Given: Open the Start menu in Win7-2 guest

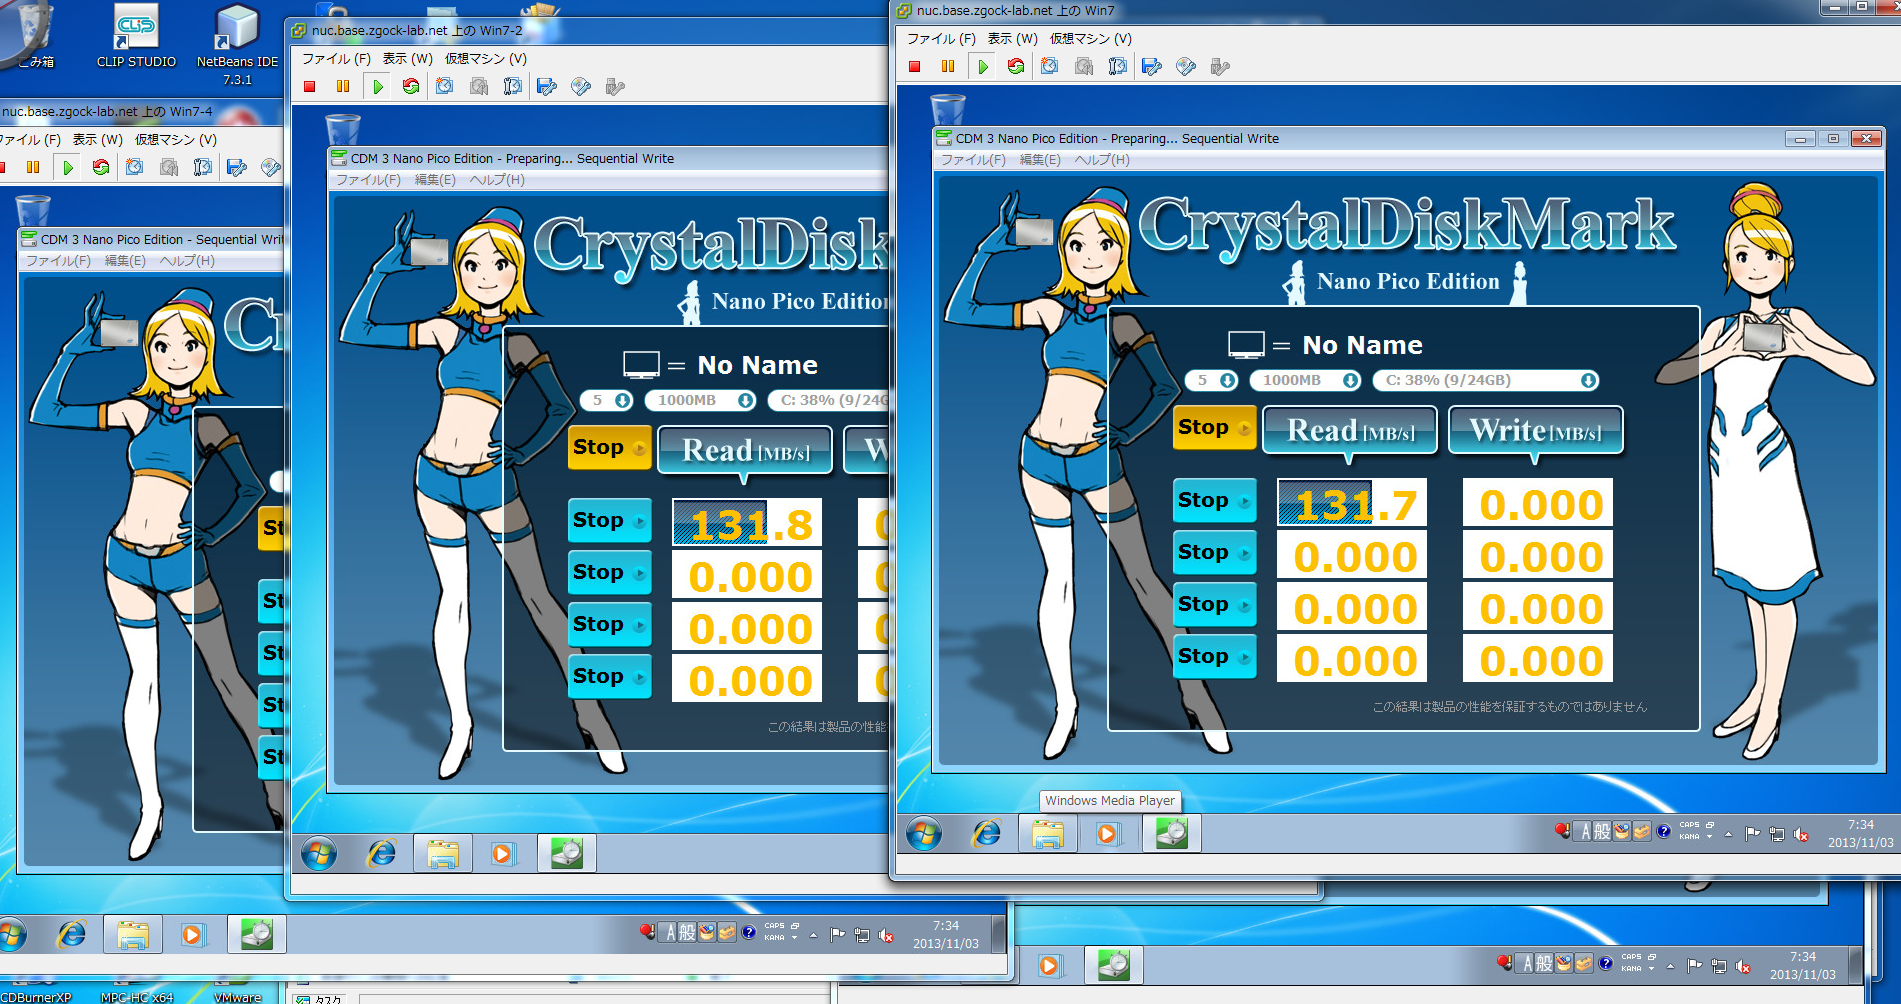Looking at the screenshot, I should pos(319,853).
